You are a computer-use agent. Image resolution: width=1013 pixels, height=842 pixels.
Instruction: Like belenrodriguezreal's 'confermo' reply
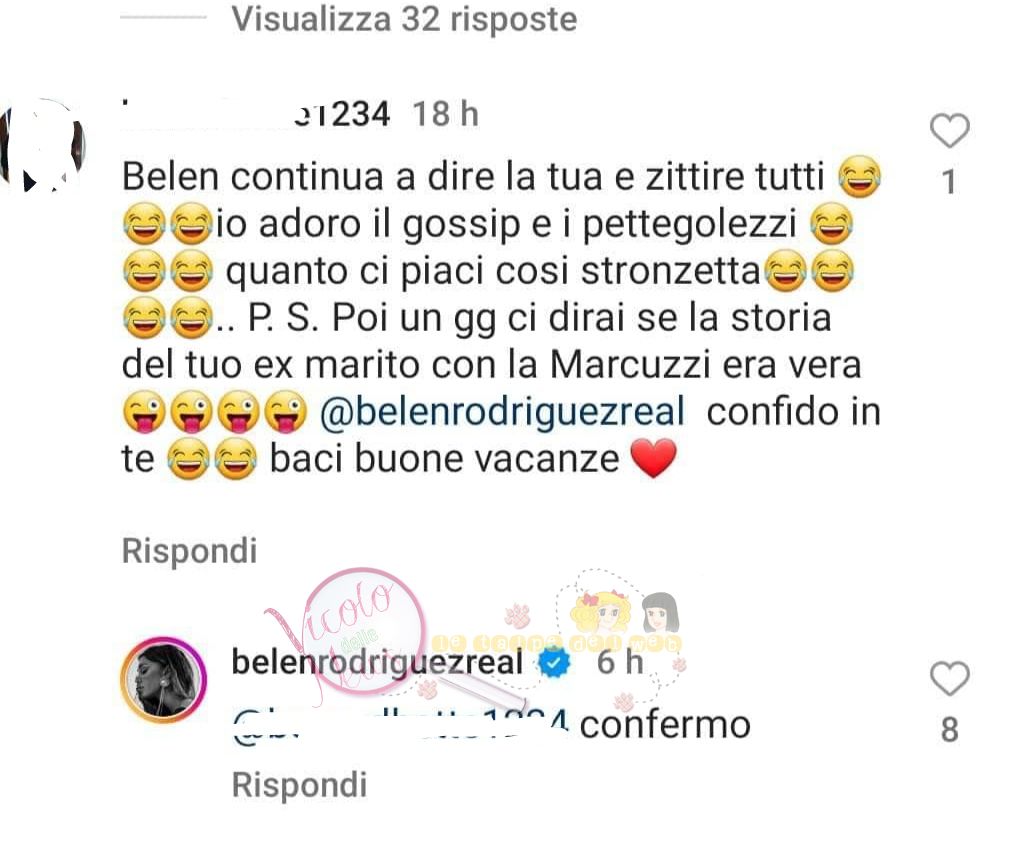coord(949,679)
